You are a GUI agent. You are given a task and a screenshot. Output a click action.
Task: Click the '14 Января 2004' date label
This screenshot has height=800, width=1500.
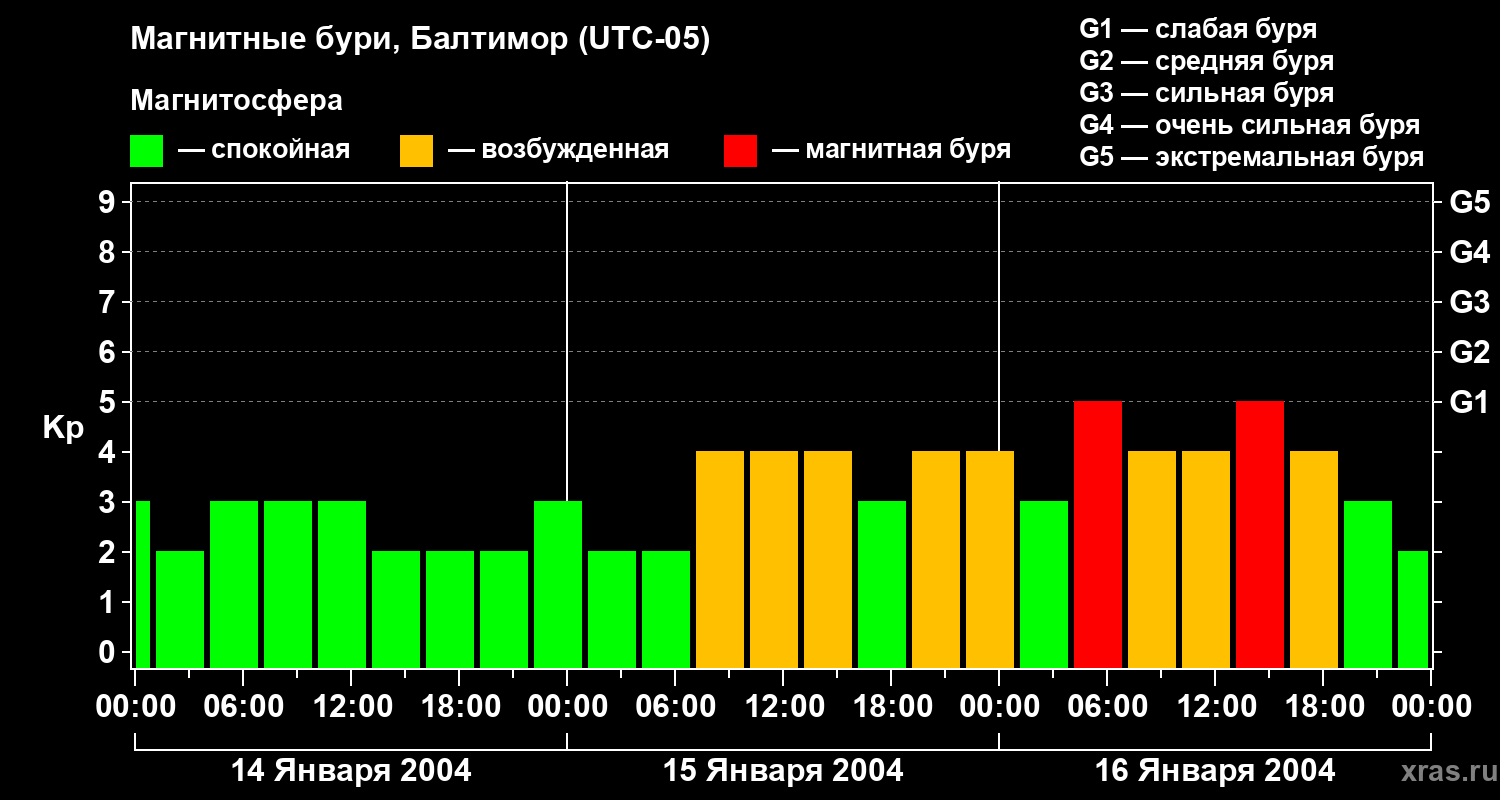(x=351, y=771)
